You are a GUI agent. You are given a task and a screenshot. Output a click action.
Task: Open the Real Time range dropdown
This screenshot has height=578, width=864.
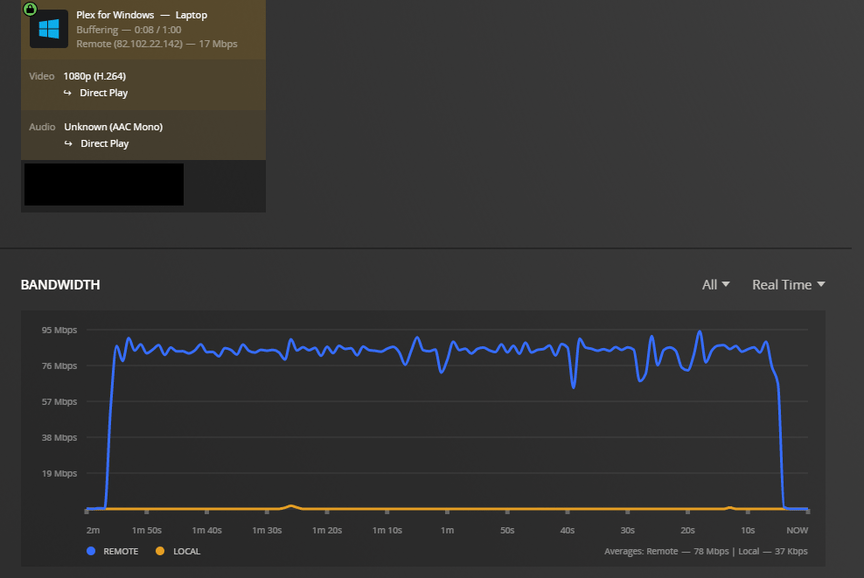click(x=789, y=285)
